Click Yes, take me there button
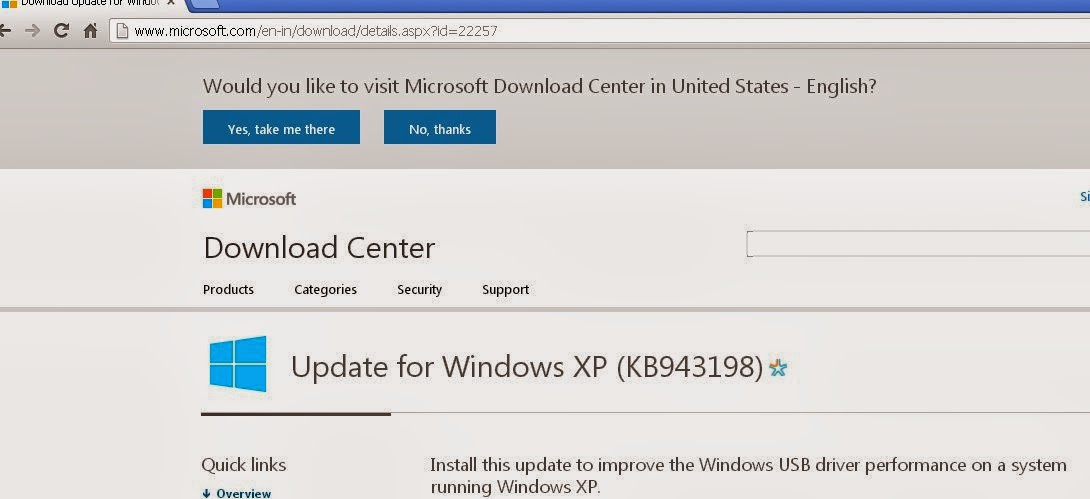 (x=281, y=127)
